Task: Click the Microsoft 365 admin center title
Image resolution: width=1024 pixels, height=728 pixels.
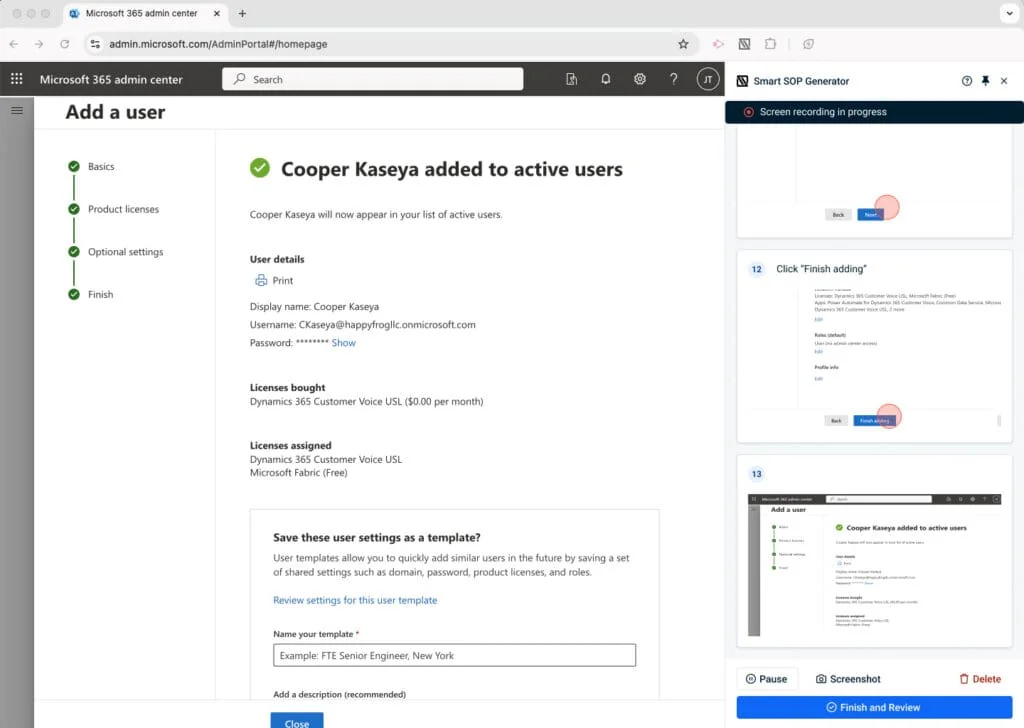Action: 111,80
